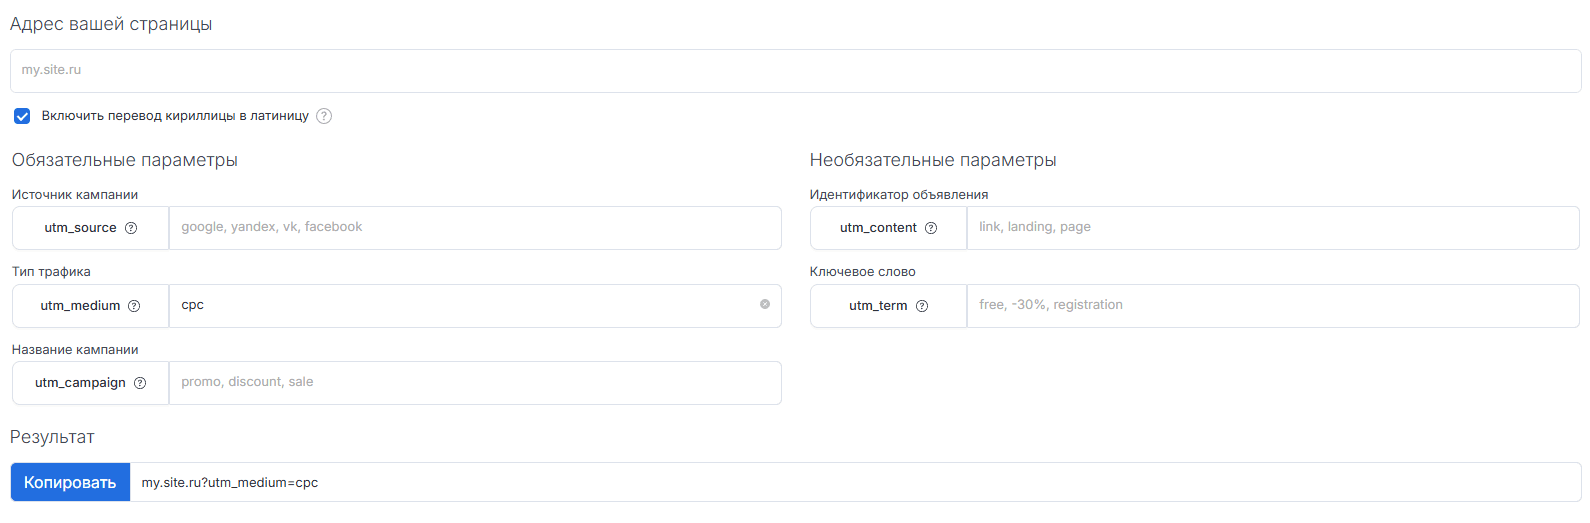The image size is (1590, 523).
Task: Show help icon for utm_campaign
Action: point(140,383)
